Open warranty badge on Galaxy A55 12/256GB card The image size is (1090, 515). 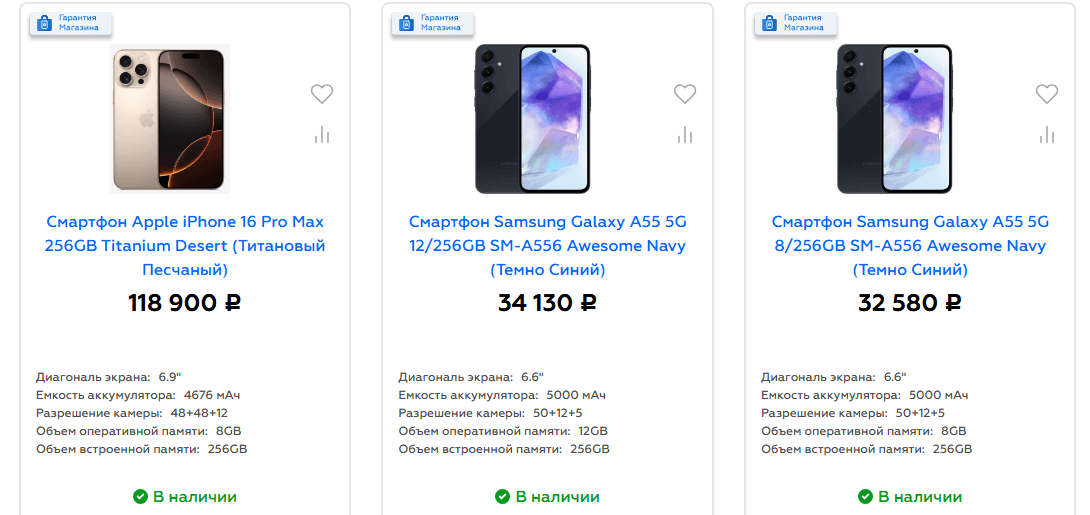(432, 23)
